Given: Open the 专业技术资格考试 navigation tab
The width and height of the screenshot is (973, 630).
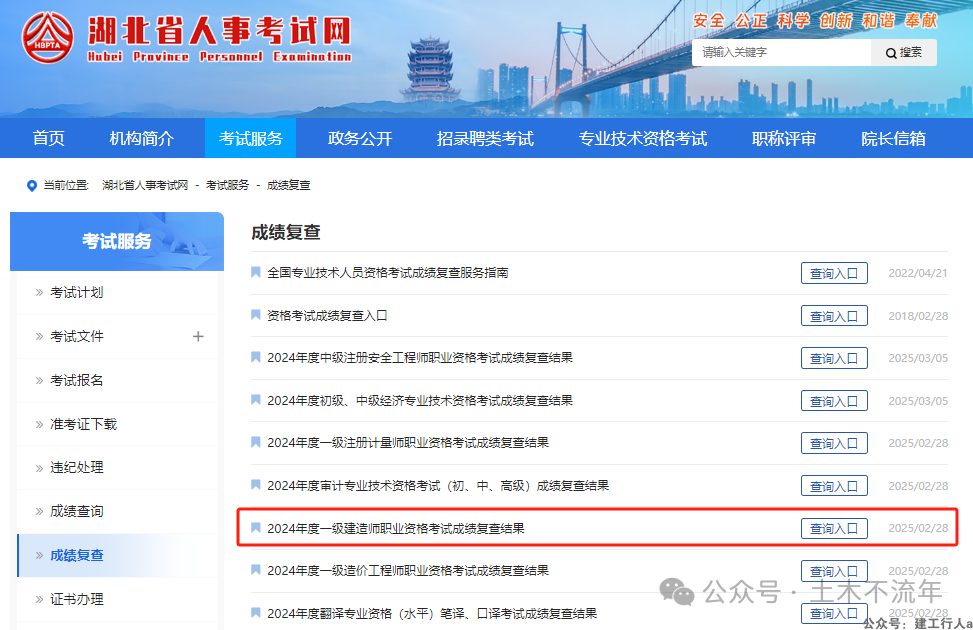Looking at the screenshot, I should (x=643, y=138).
